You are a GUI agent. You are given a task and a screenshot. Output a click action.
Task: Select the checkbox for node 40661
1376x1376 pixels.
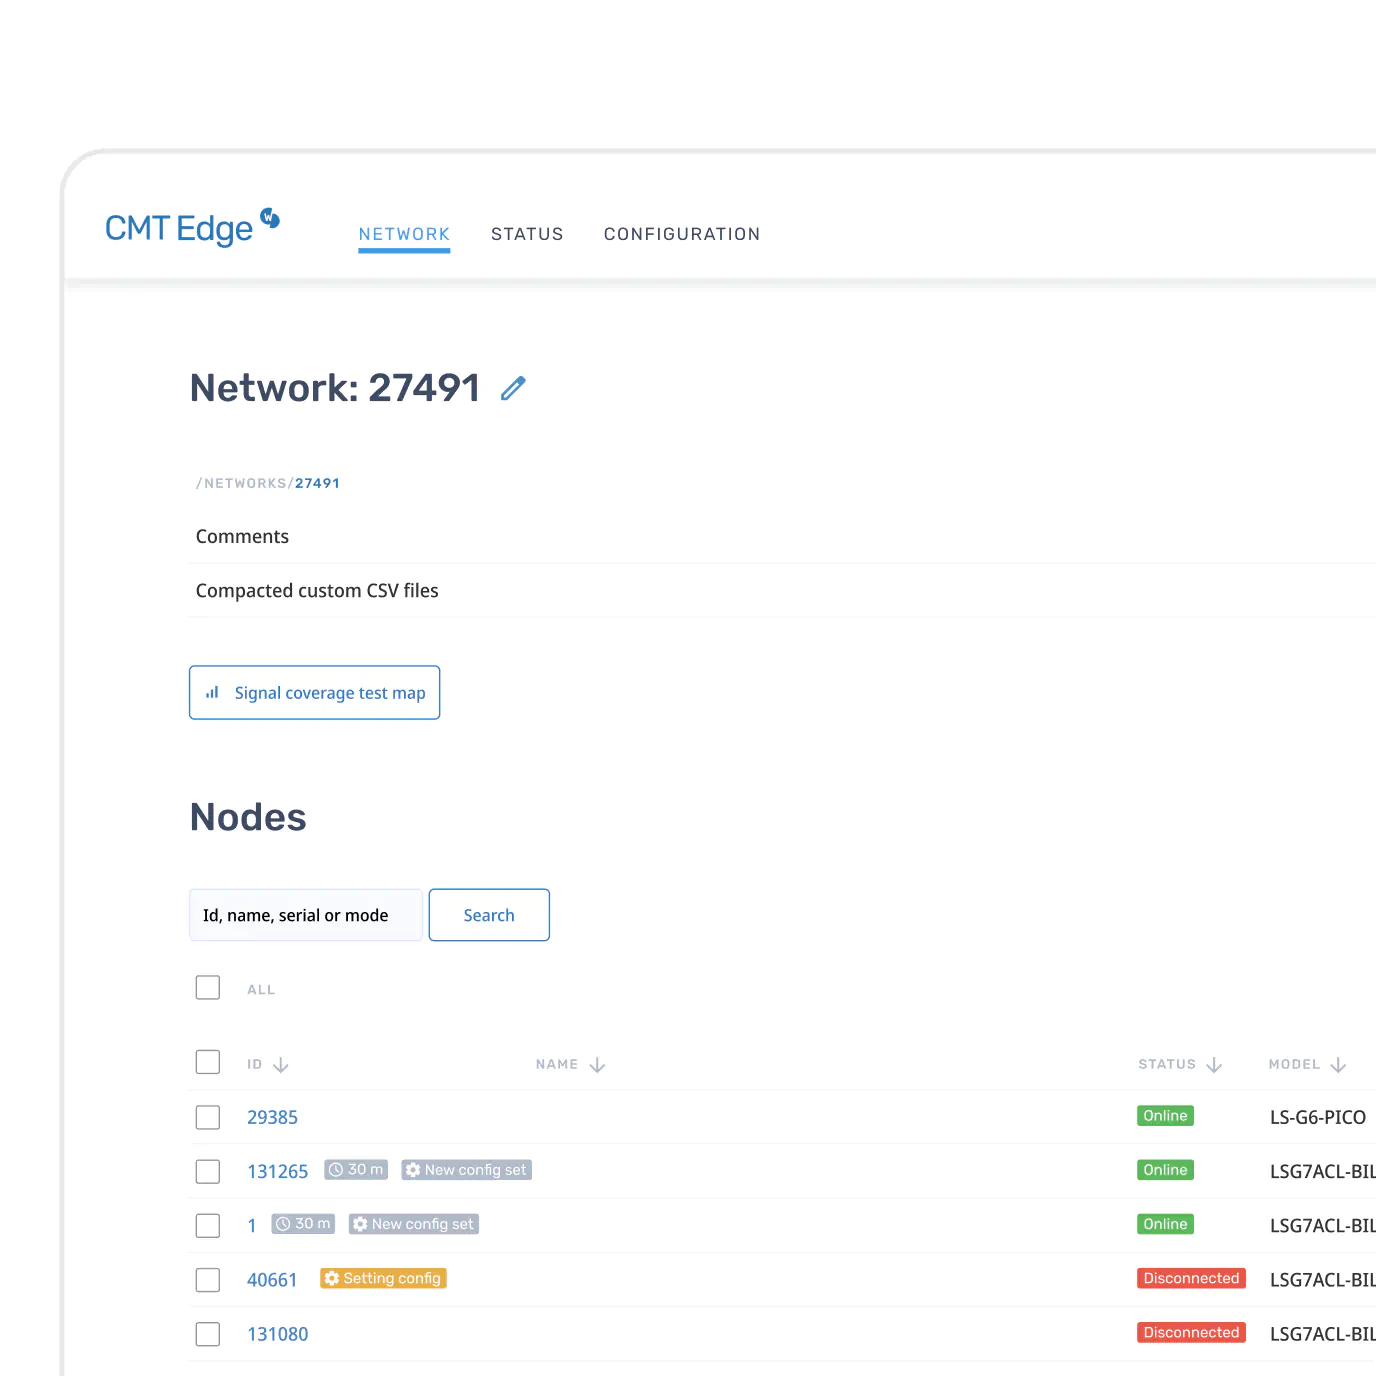click(x=207, y=1280)
